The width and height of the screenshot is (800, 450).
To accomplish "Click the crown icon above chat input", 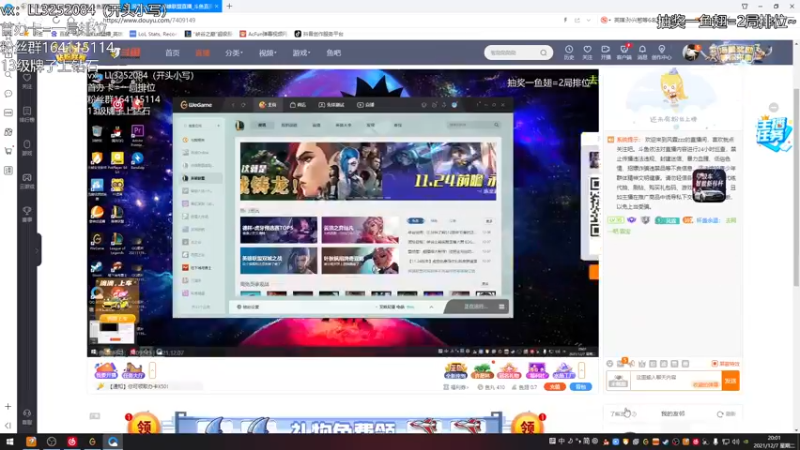I will pos(642,364).
